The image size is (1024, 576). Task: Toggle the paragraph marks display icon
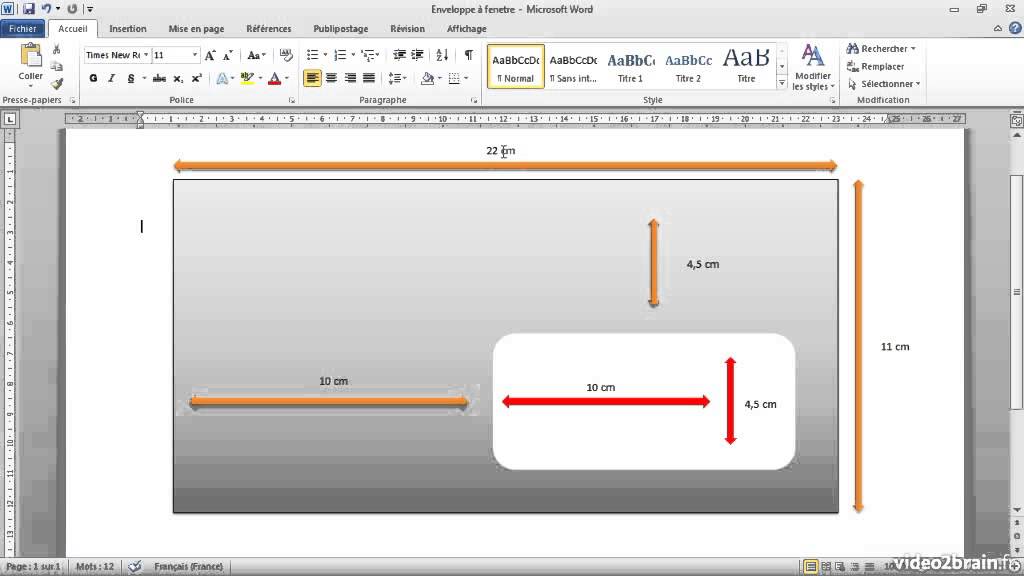click(x=469, y=55)
